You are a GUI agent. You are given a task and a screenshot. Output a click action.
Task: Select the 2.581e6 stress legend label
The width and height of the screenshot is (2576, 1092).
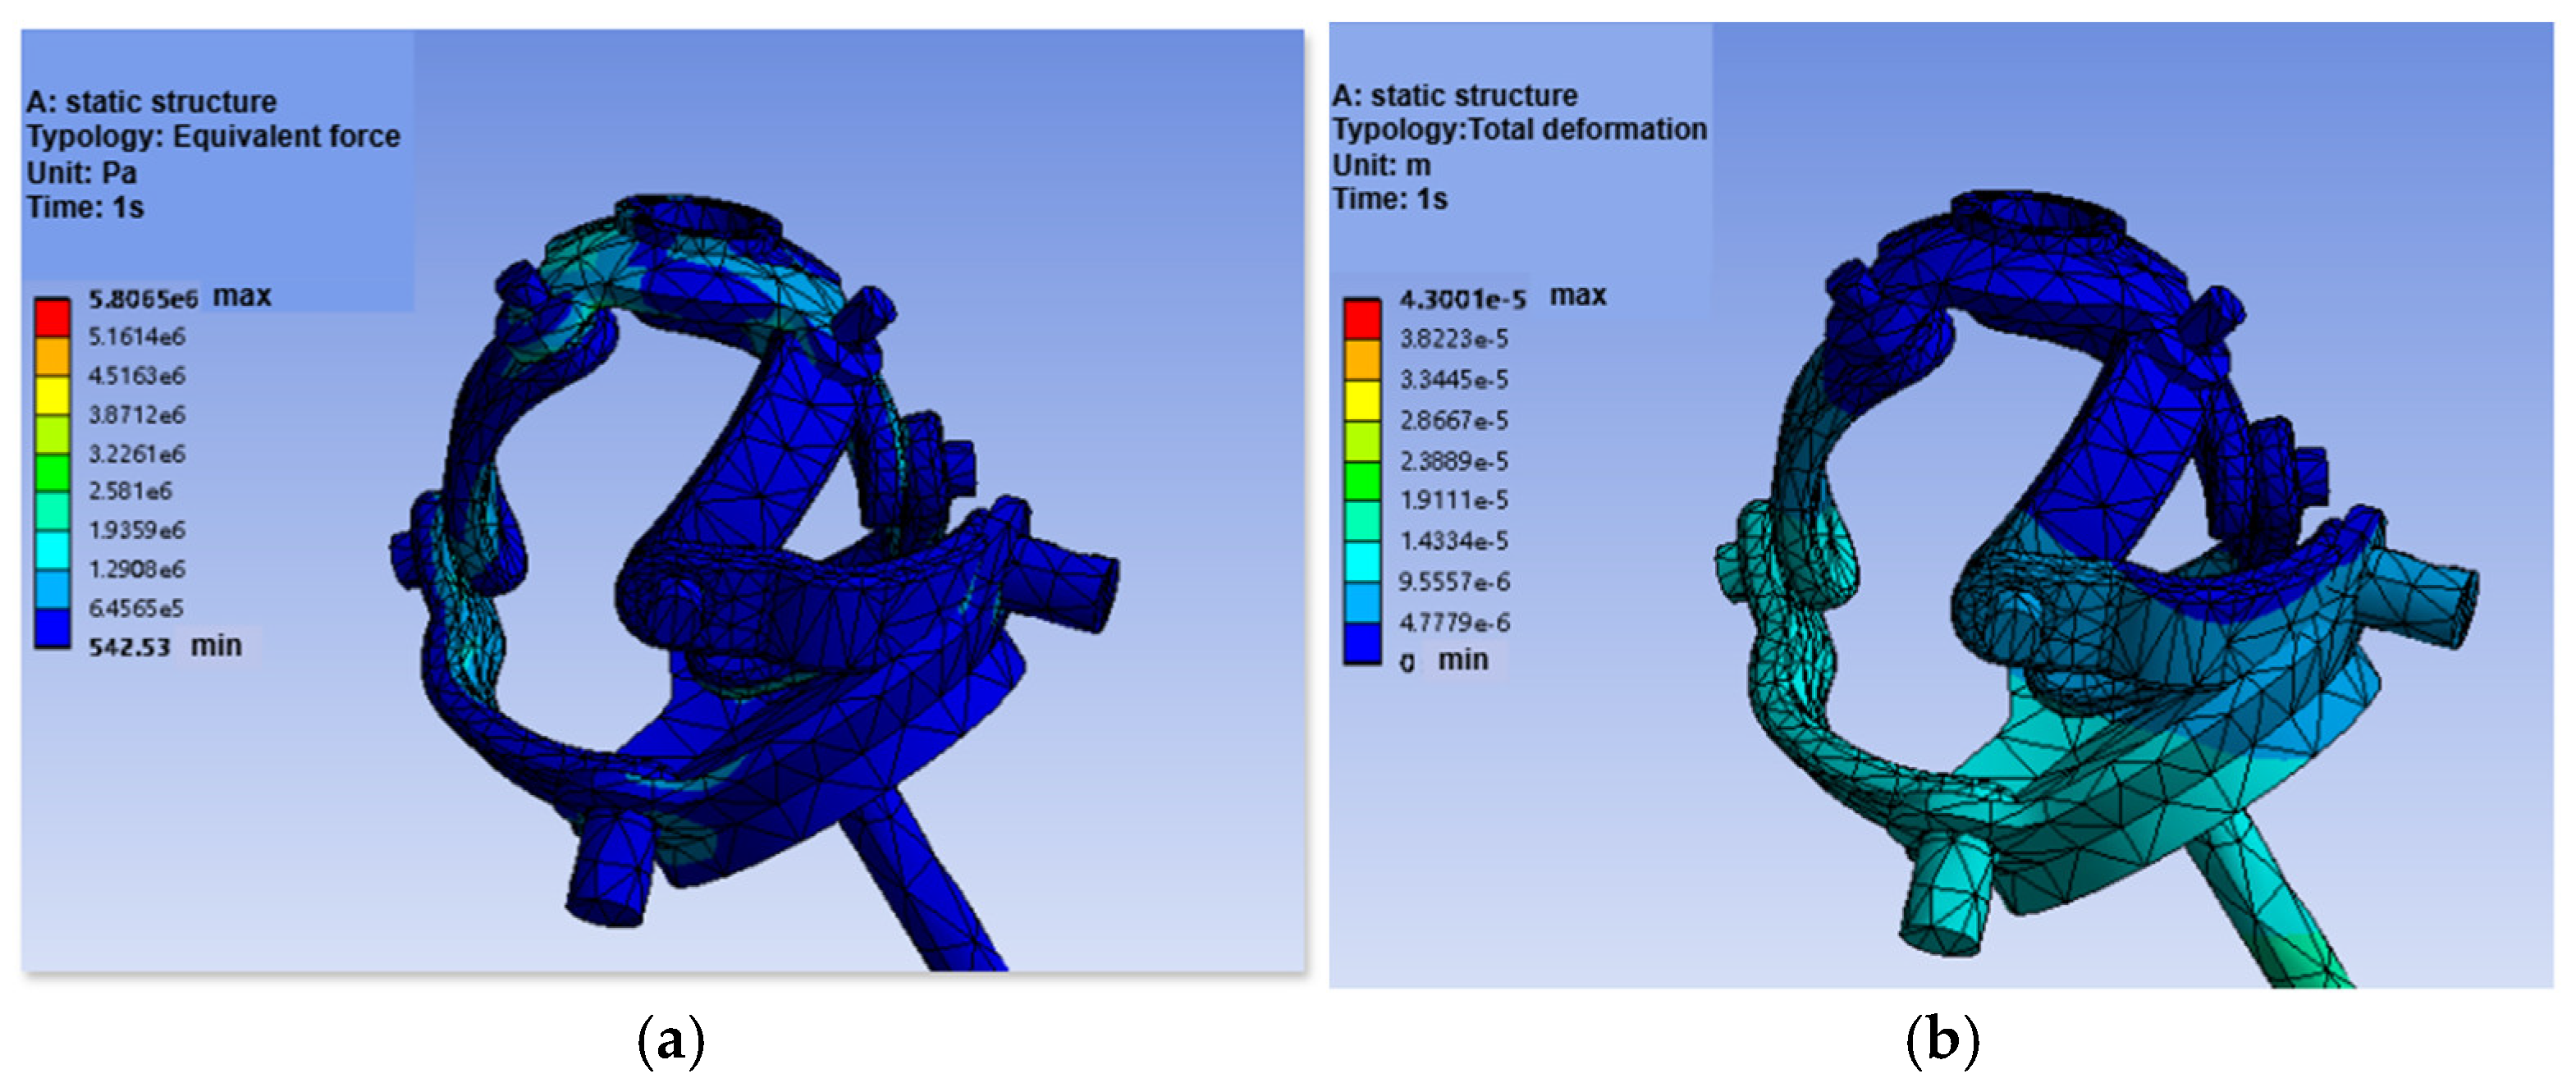130,491
